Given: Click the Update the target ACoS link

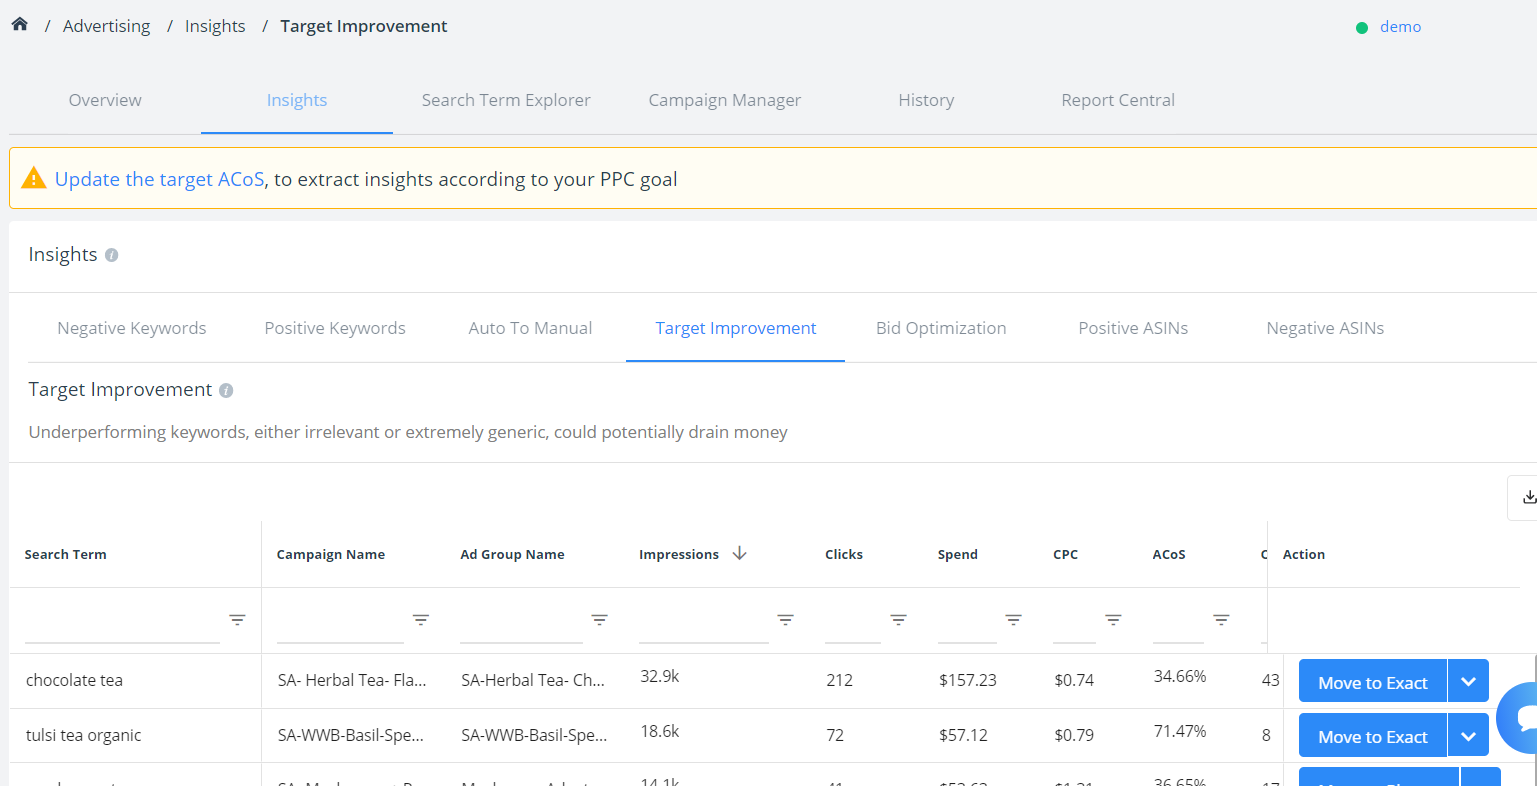Looking at the screenshot, I should pyautogui.click(x=160, y=178).
